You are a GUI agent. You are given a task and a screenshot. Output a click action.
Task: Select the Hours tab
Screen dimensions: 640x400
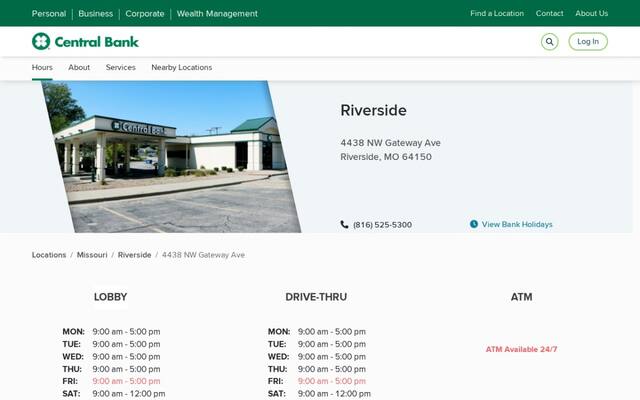point(42,67)
